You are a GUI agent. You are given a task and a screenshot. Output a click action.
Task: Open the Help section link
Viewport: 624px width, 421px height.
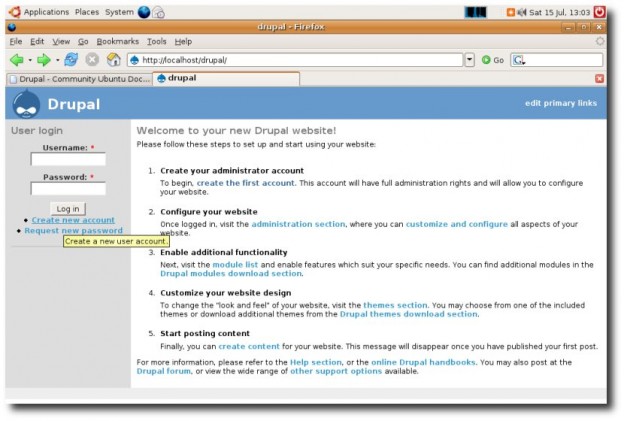click(316, 362)
